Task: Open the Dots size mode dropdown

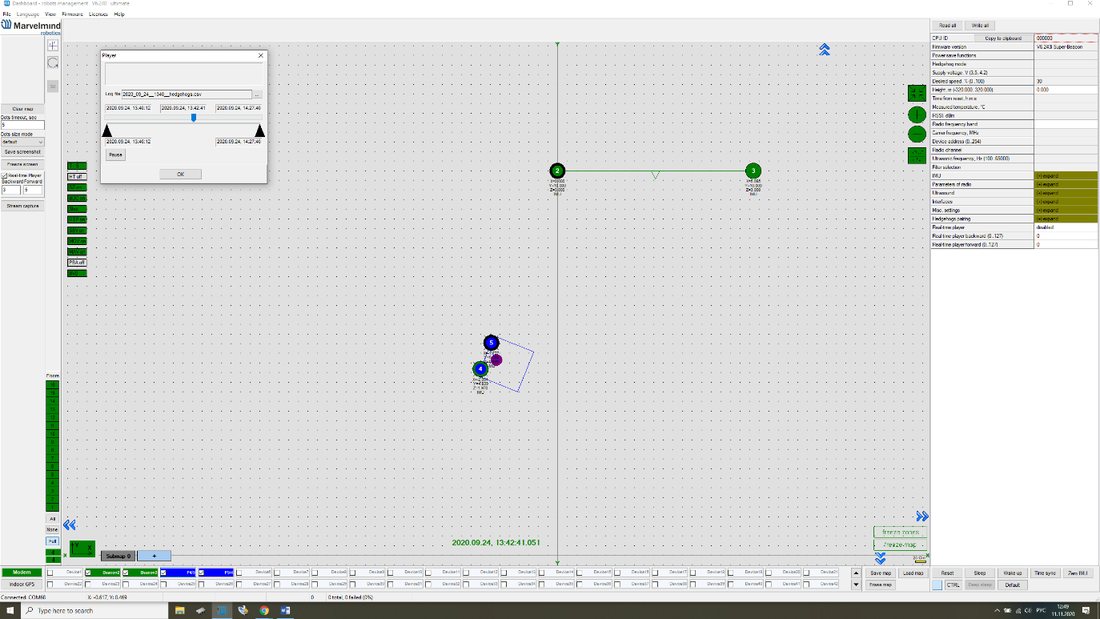Action: pos(22,142)
